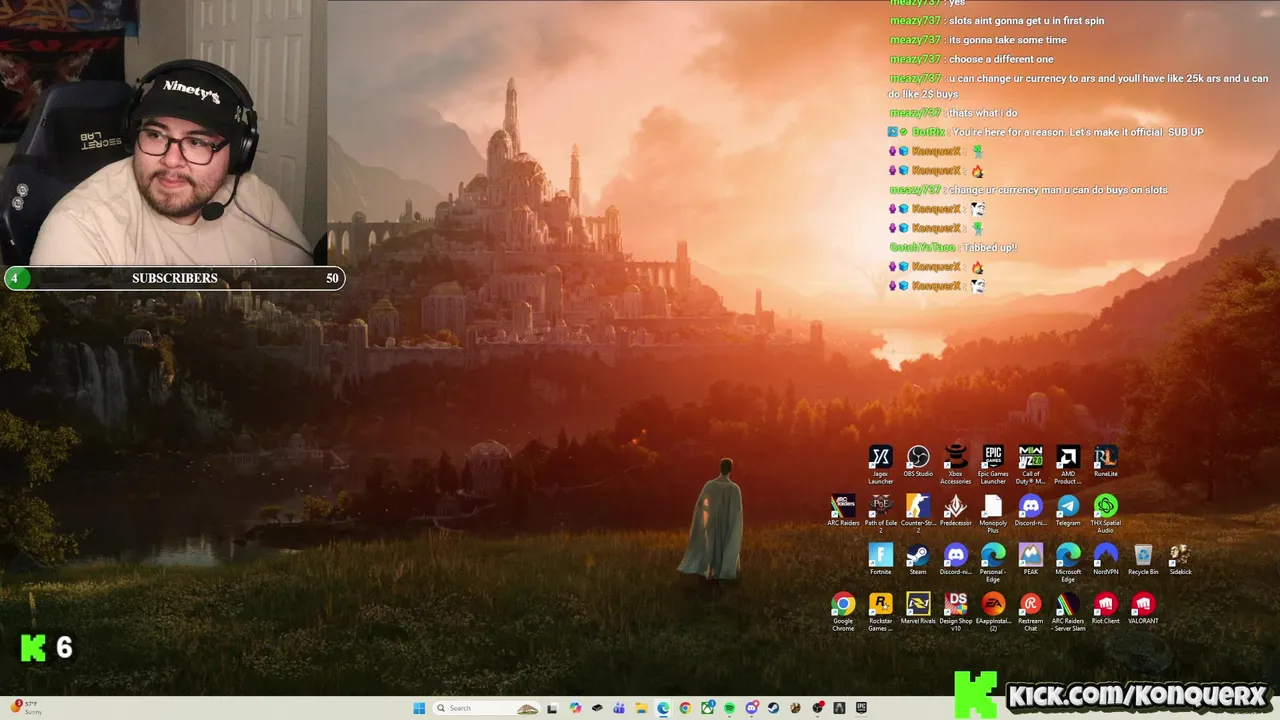Open Steam from the taskbar
Viewport: 1280px width, 720px height.
coord(773,708)
